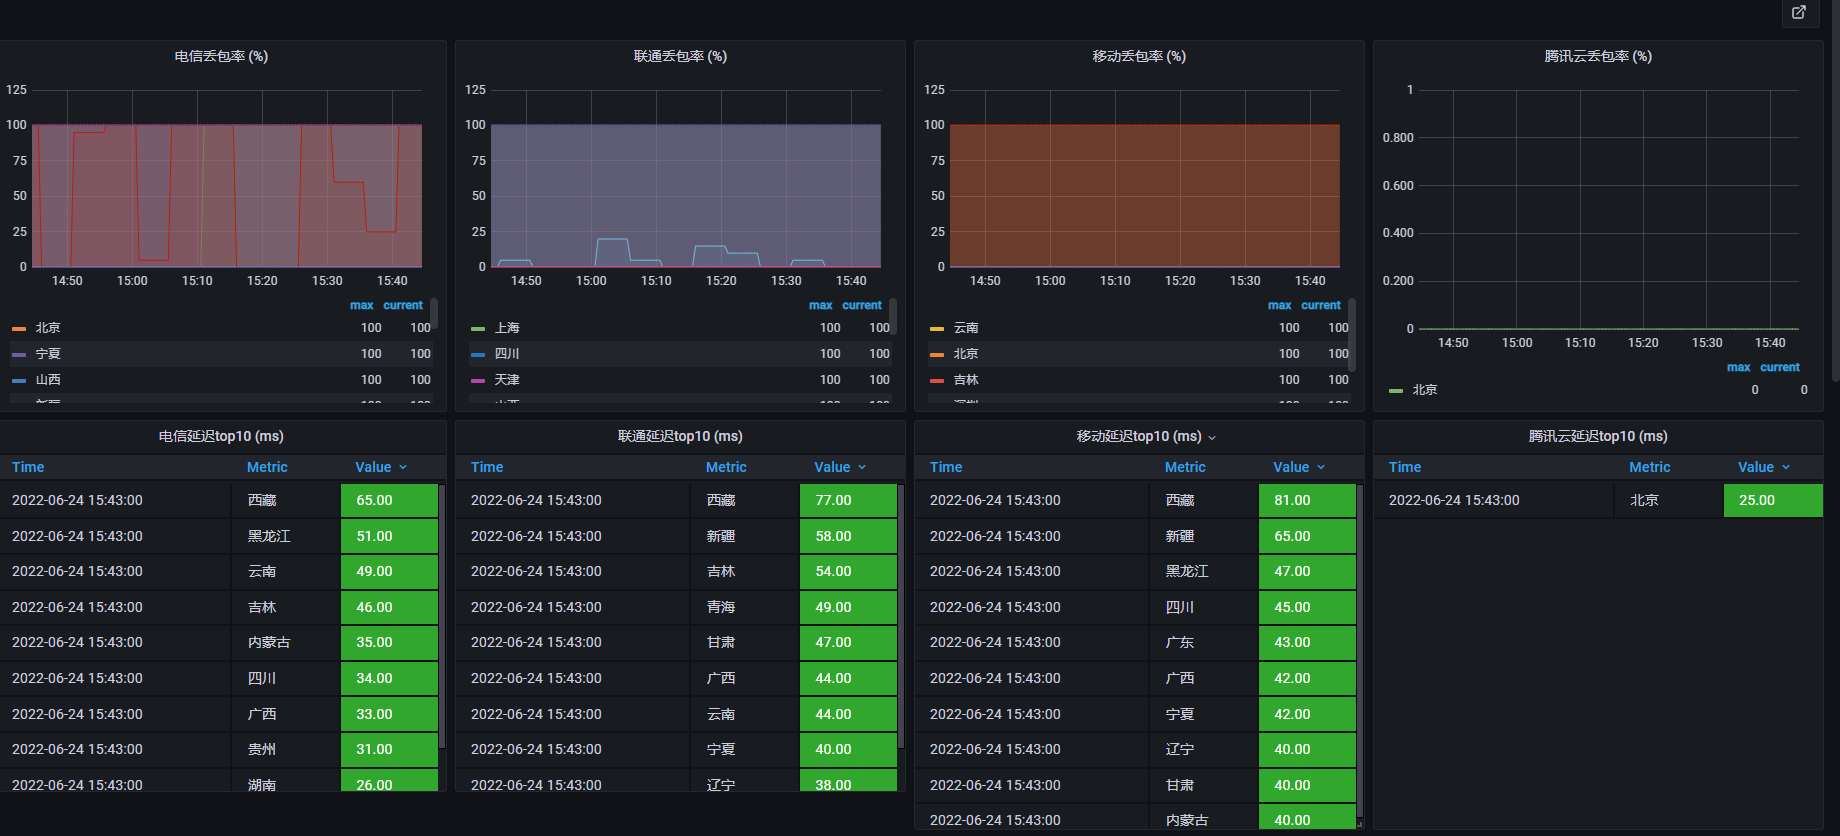Toggle 宁夏 series in 电信丢包率 legend
1840x836 pixels.
48,354
